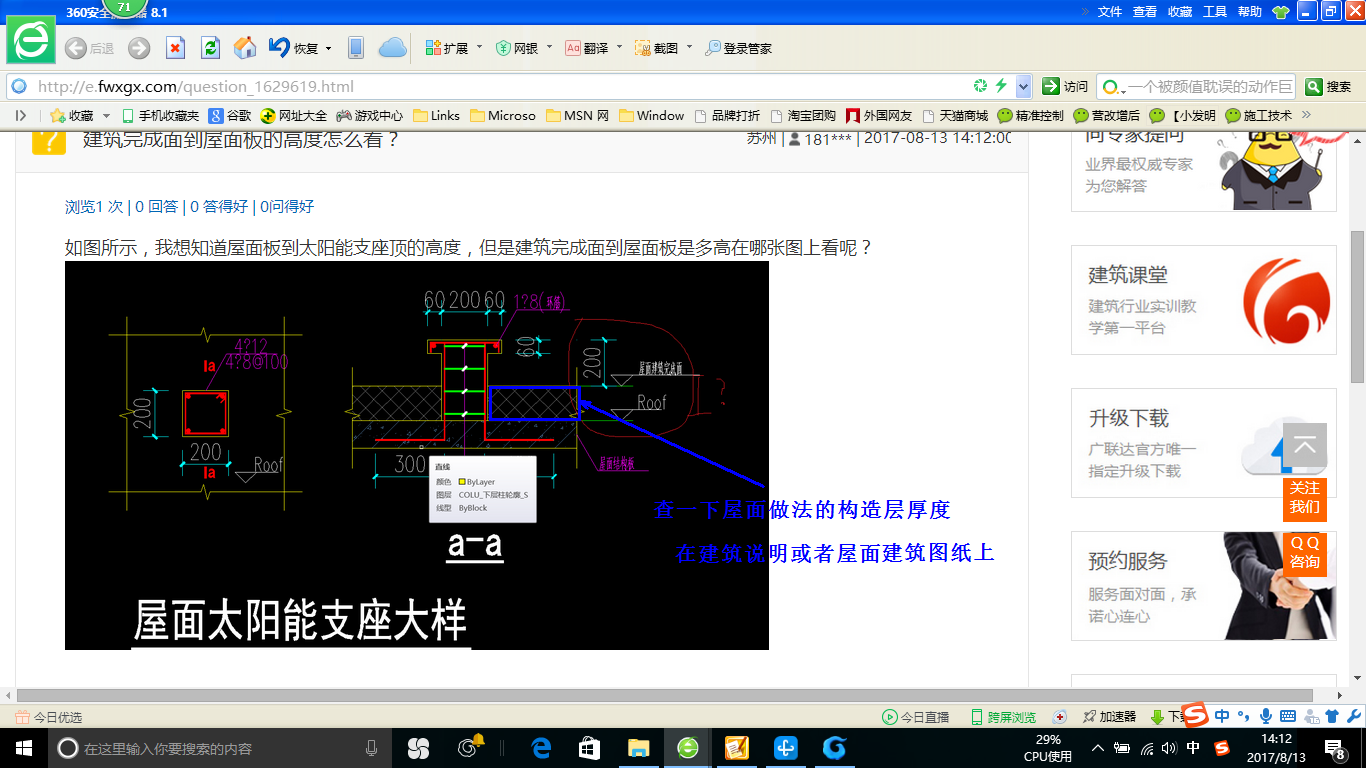Viewport: 1366px width, 768px height.
Task: Click the browser Back (后退) button
Action: [89, 48]
